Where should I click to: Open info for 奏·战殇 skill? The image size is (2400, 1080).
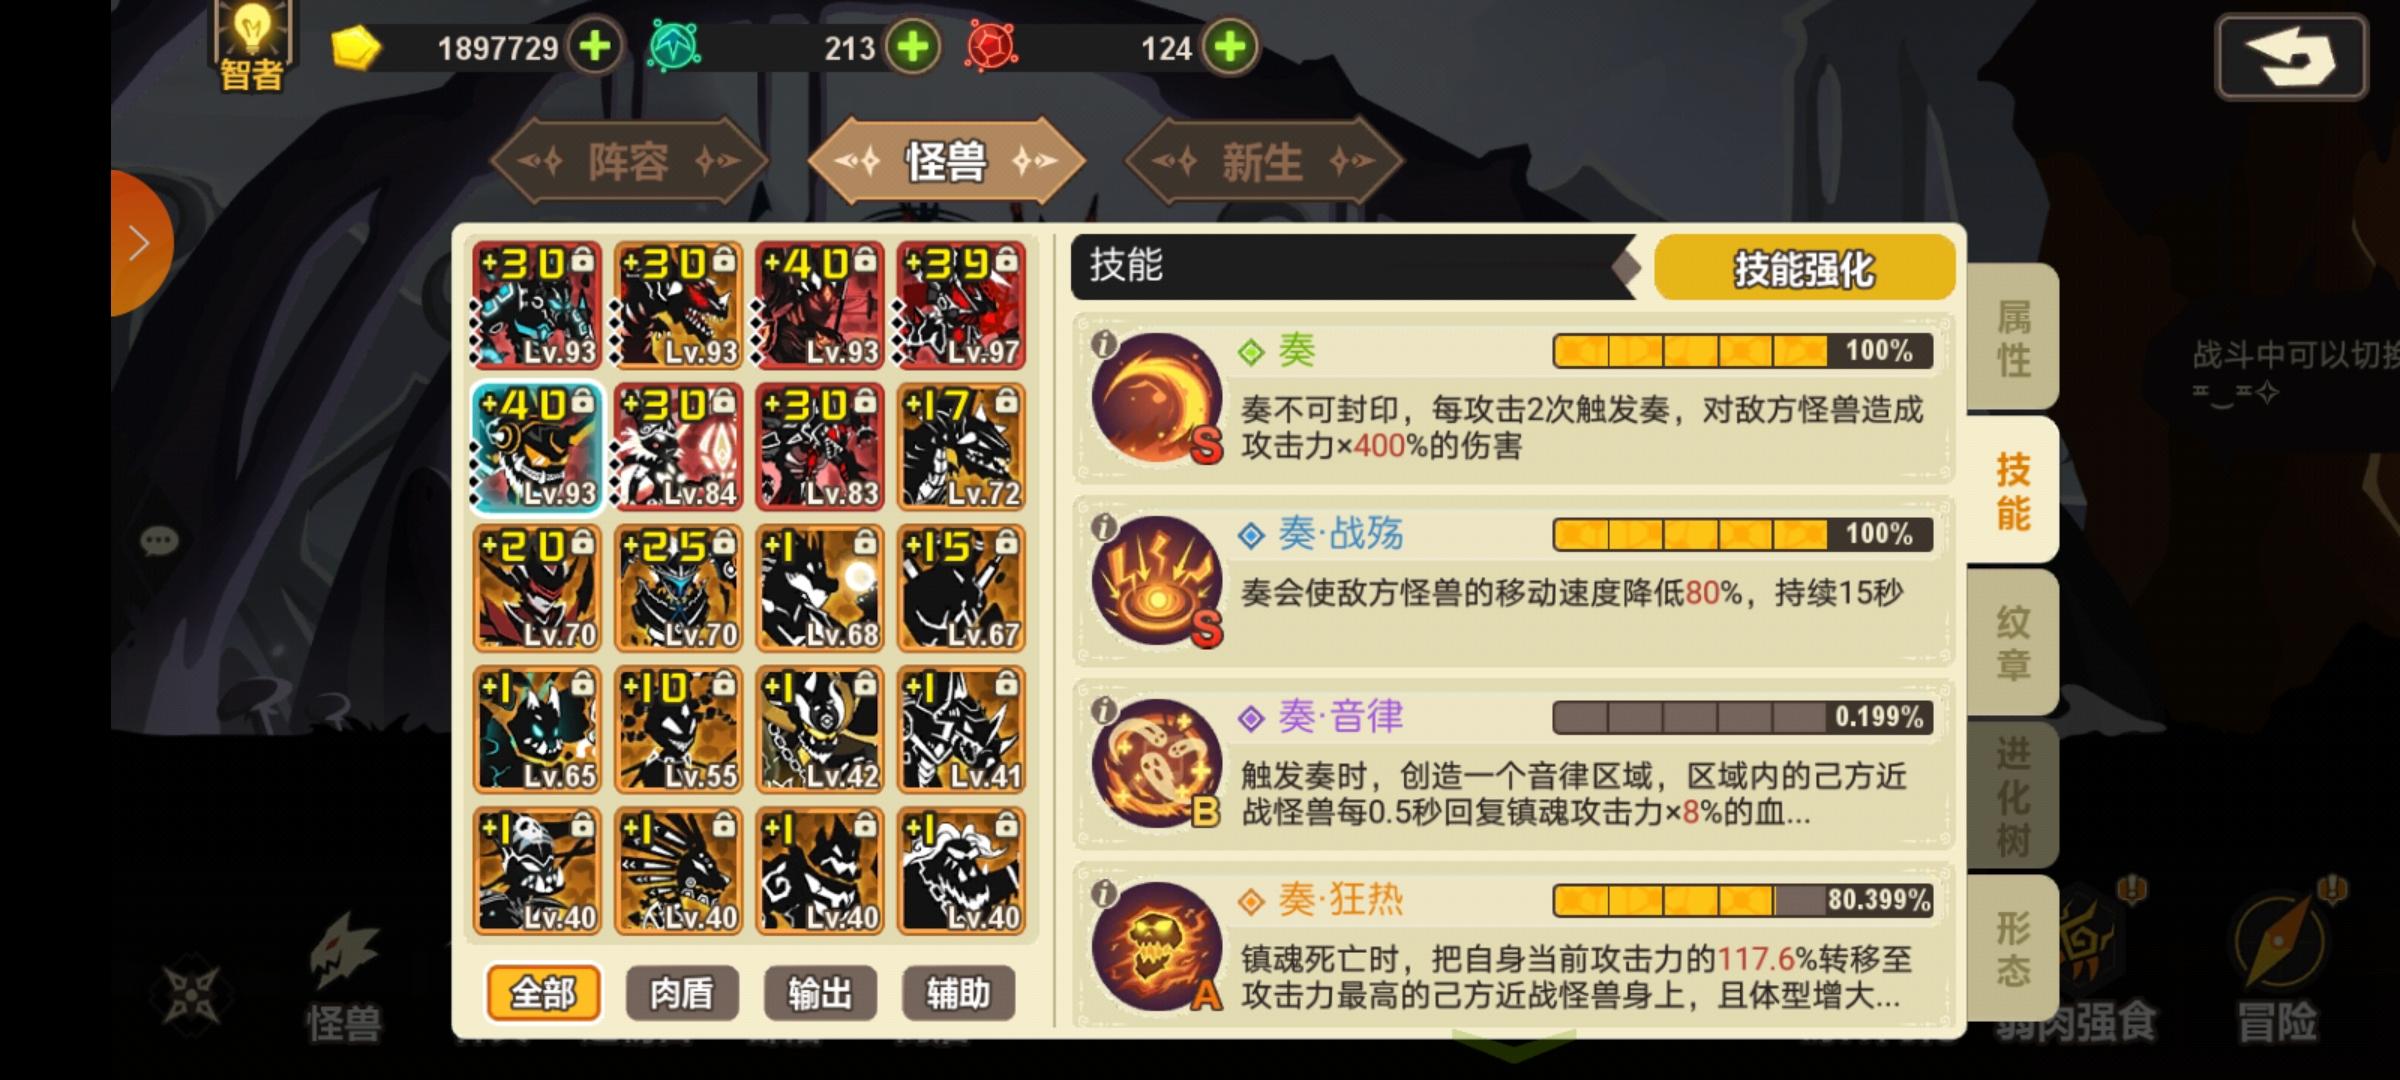[1104, 527]
